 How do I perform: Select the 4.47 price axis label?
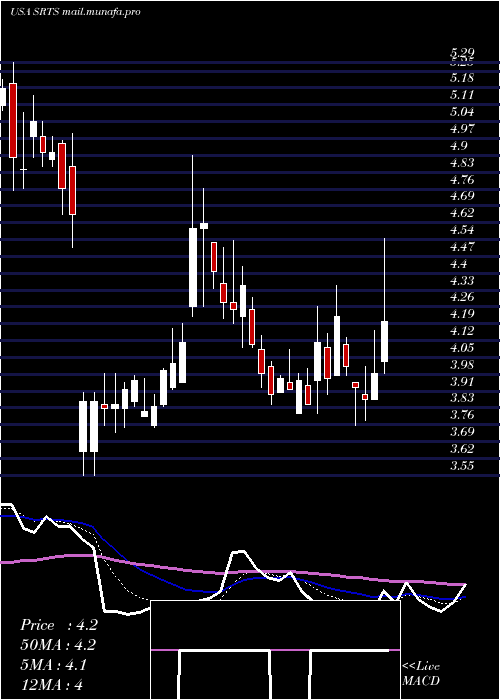(462, 247)
